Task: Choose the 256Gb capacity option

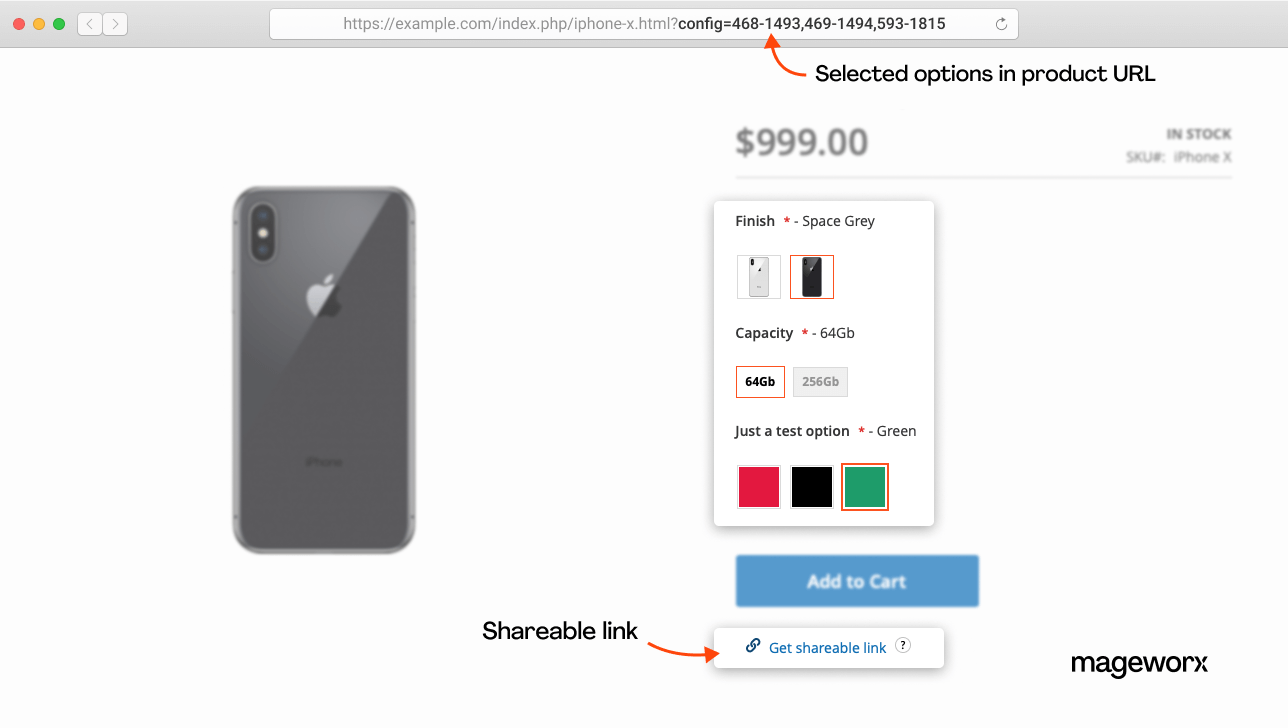Action: point(820,382)
